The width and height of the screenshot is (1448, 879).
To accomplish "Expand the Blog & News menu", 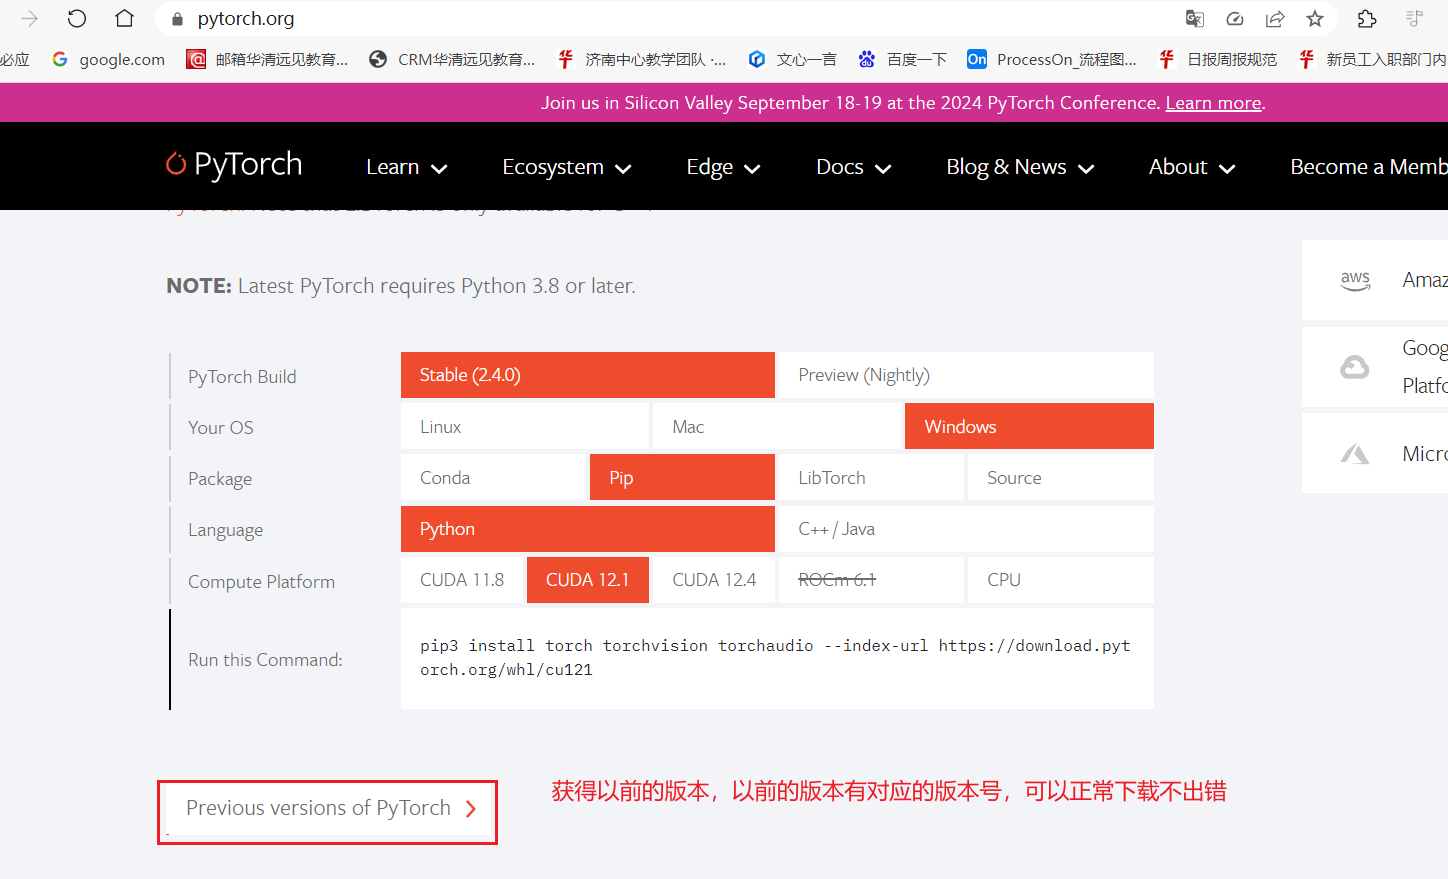I will (x=1020, y=167).
